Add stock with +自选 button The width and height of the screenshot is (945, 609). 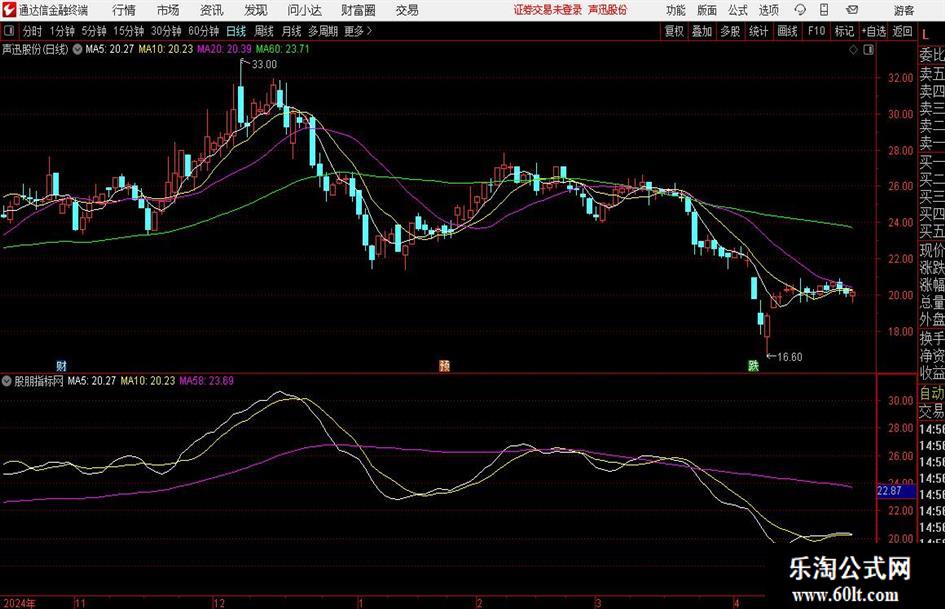[x=874, y=31]
